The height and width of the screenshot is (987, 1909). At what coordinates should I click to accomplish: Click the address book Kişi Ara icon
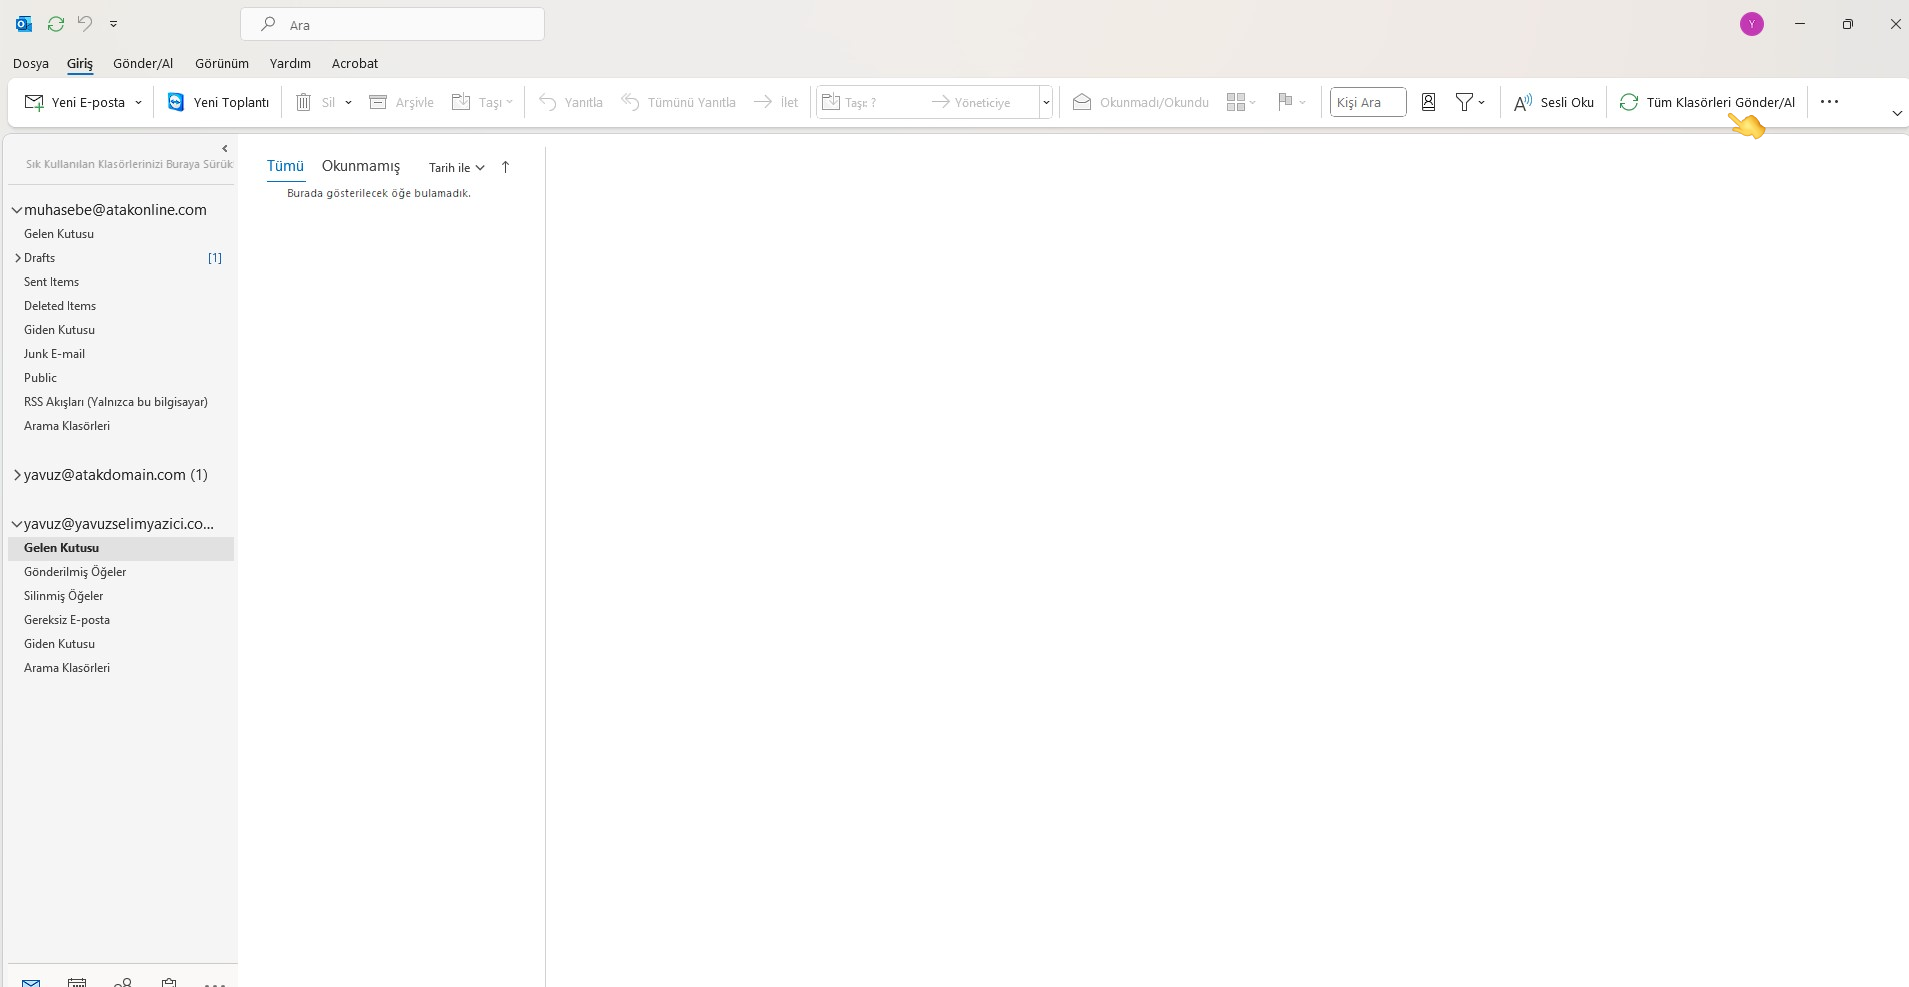[1428, 102]
